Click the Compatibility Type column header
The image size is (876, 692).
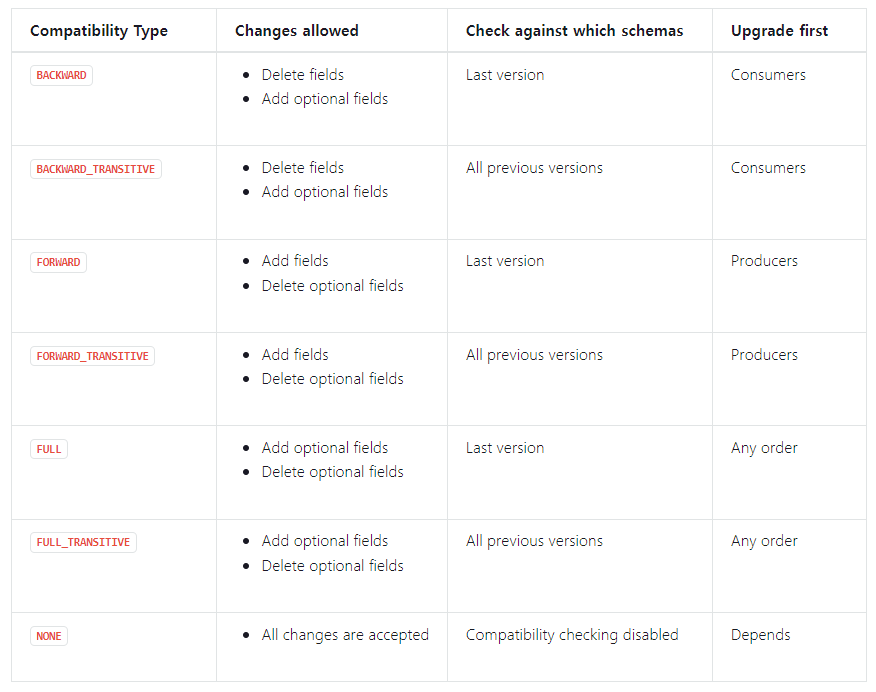(x=99, y=31)
